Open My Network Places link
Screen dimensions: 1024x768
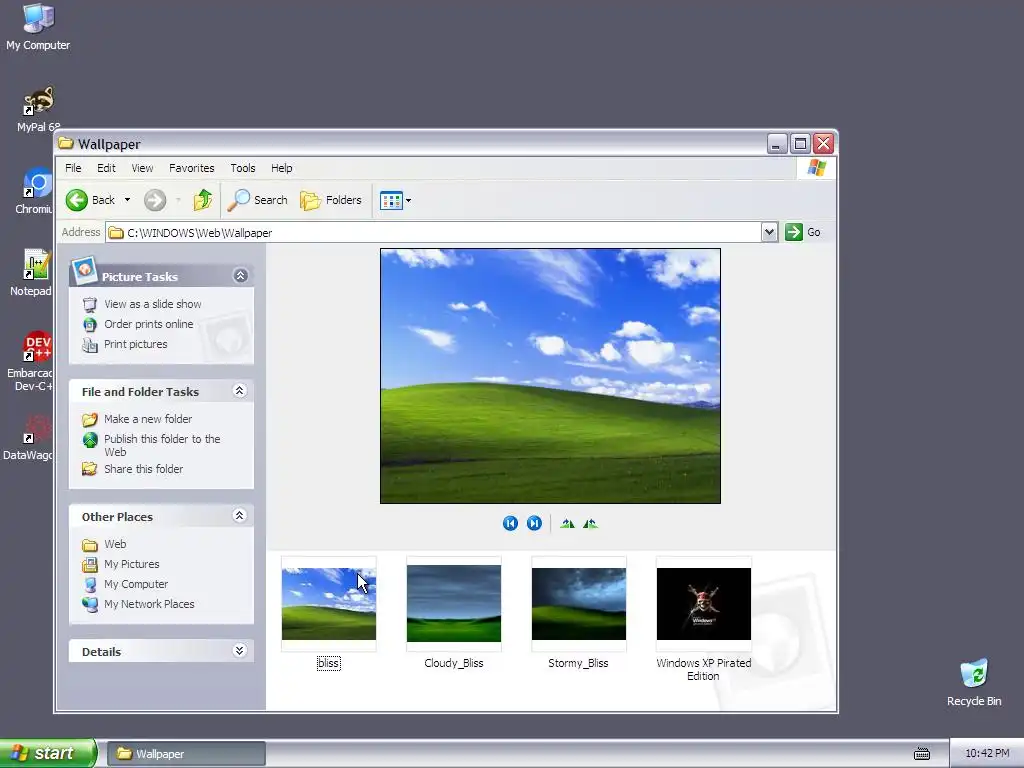tap(149, 604)
